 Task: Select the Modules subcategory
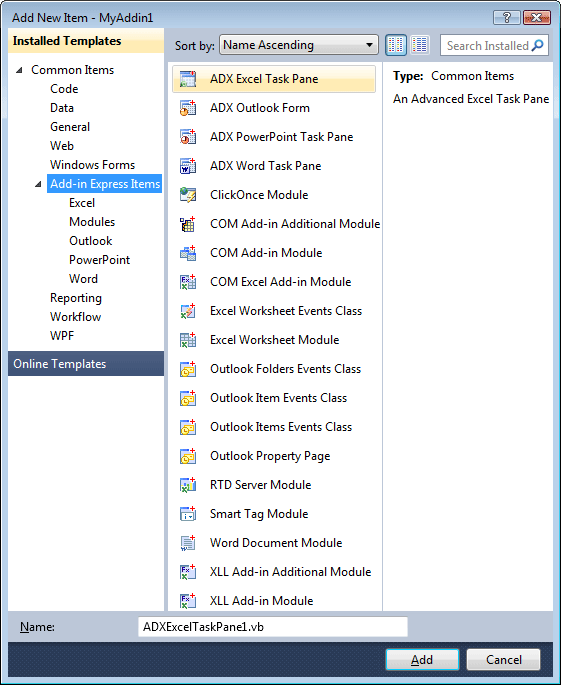[x=92, y=222]
